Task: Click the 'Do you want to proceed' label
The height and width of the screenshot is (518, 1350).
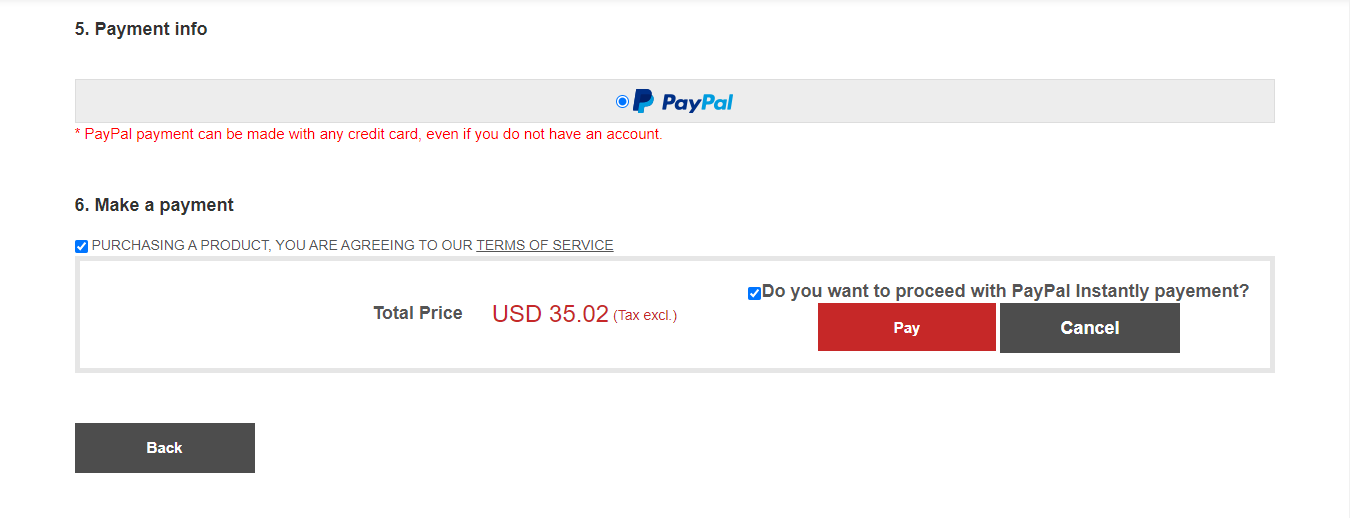Action: (x=1005, y=291)
